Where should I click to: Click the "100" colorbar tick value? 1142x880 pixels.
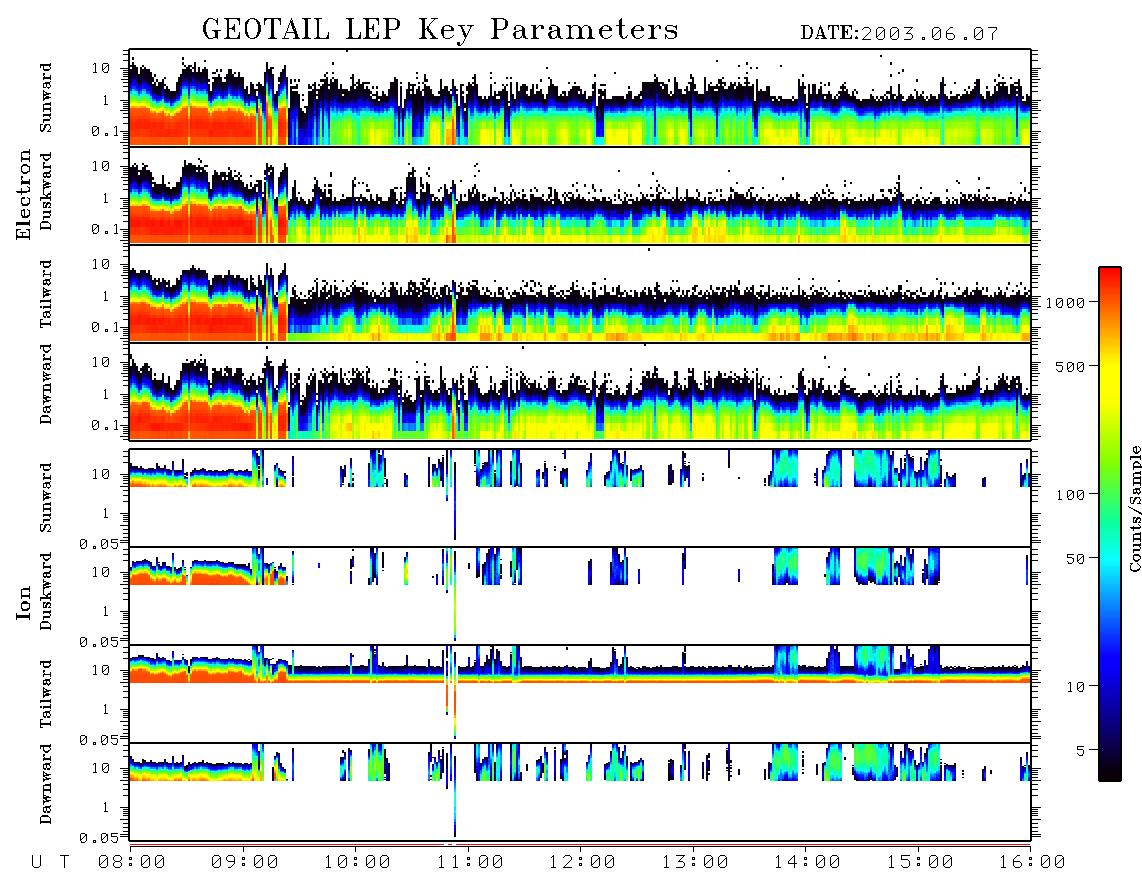tap(1070, 495)
